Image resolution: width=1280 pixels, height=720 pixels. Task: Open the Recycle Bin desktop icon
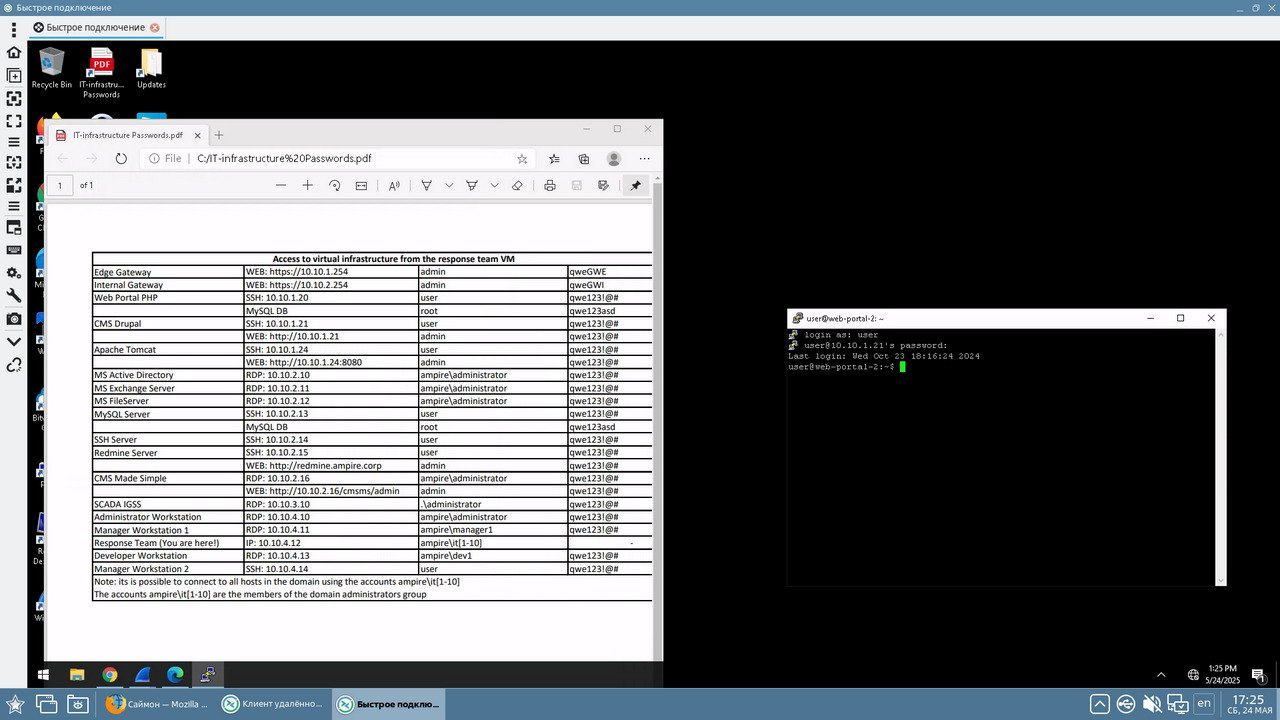(52, 68)
